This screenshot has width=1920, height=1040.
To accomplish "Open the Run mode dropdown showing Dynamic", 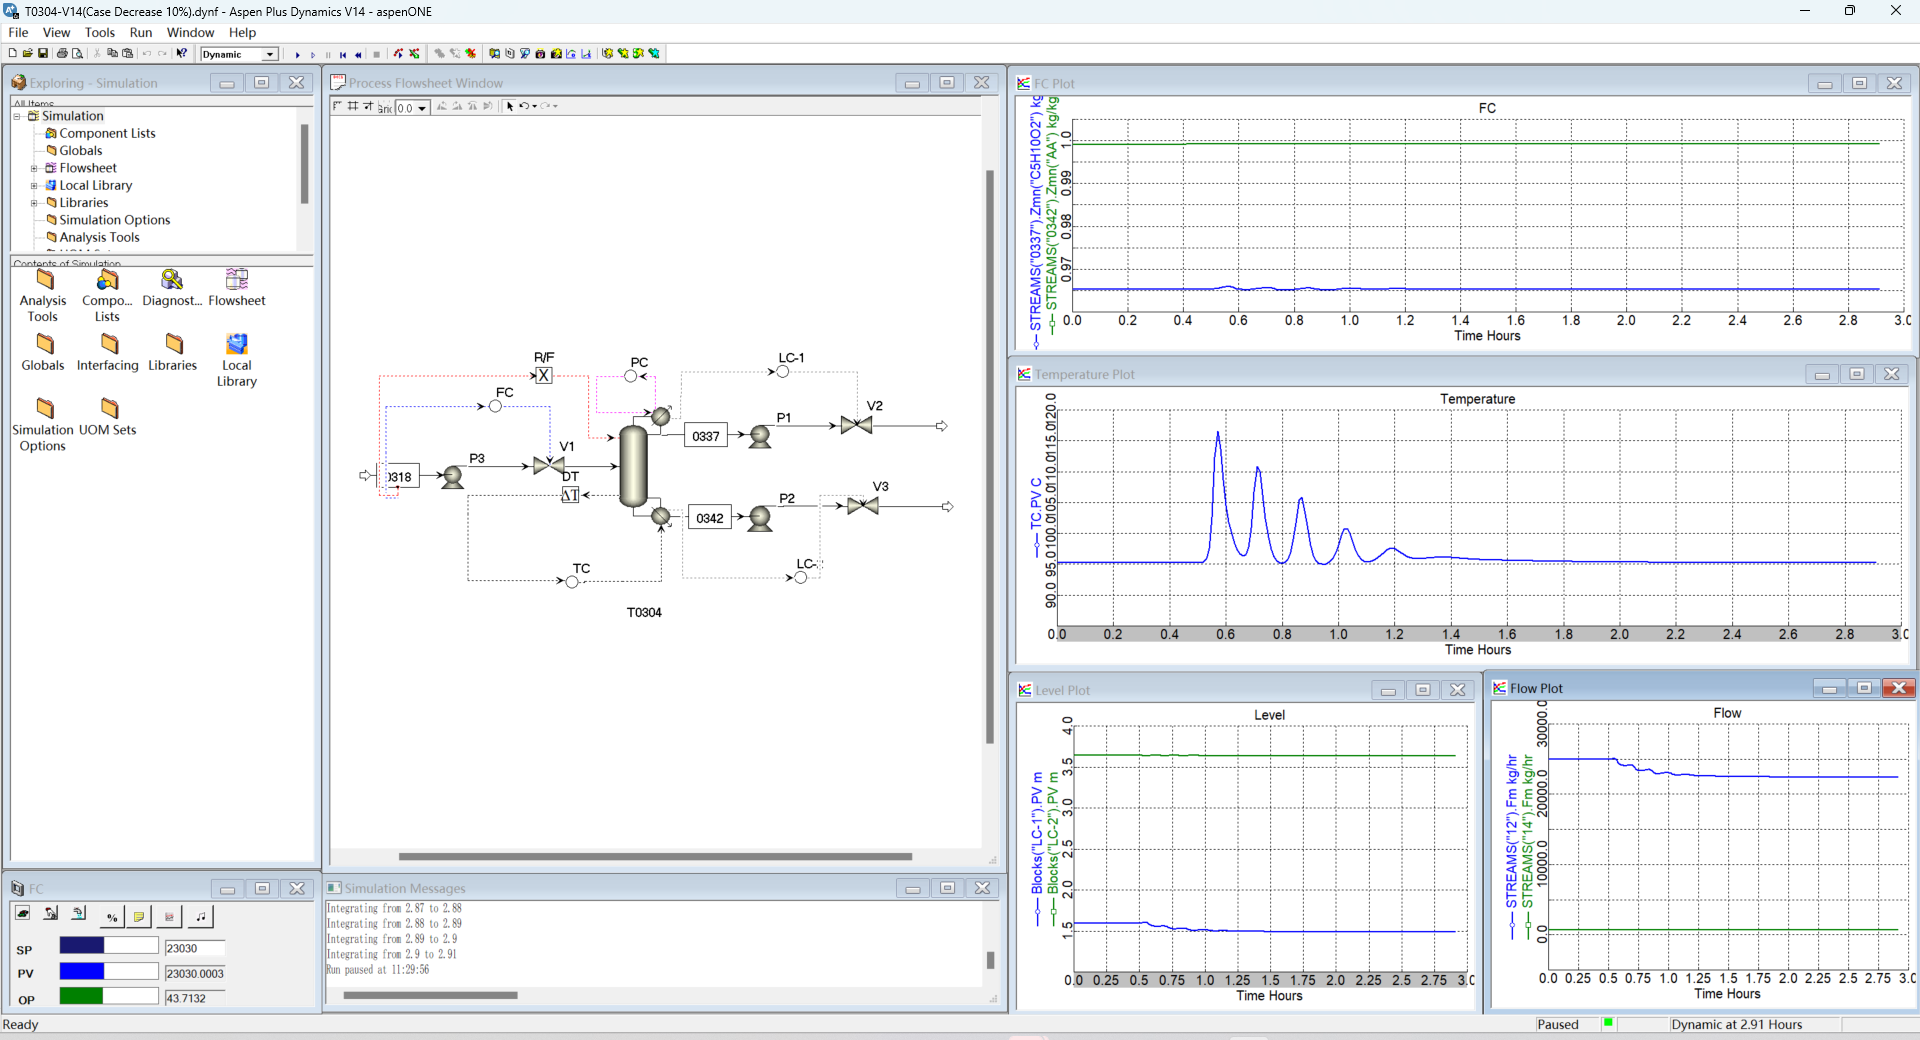I will (x=270, y=54).
